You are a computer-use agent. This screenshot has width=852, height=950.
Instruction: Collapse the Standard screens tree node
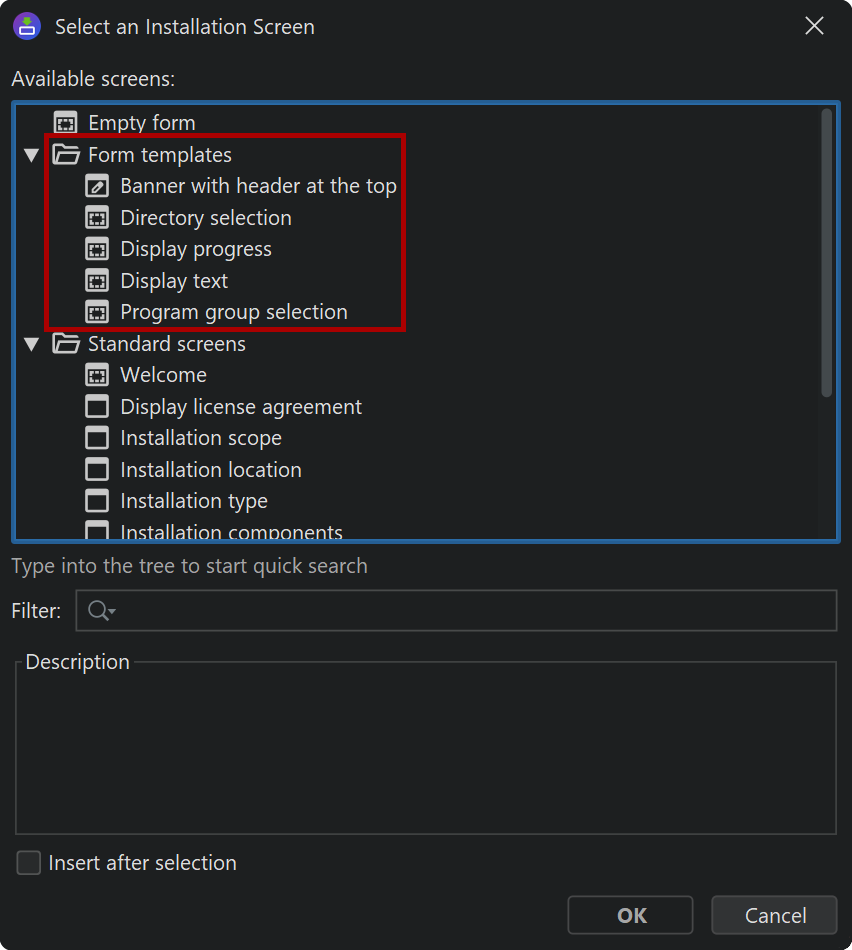click(x=32, y=344)
